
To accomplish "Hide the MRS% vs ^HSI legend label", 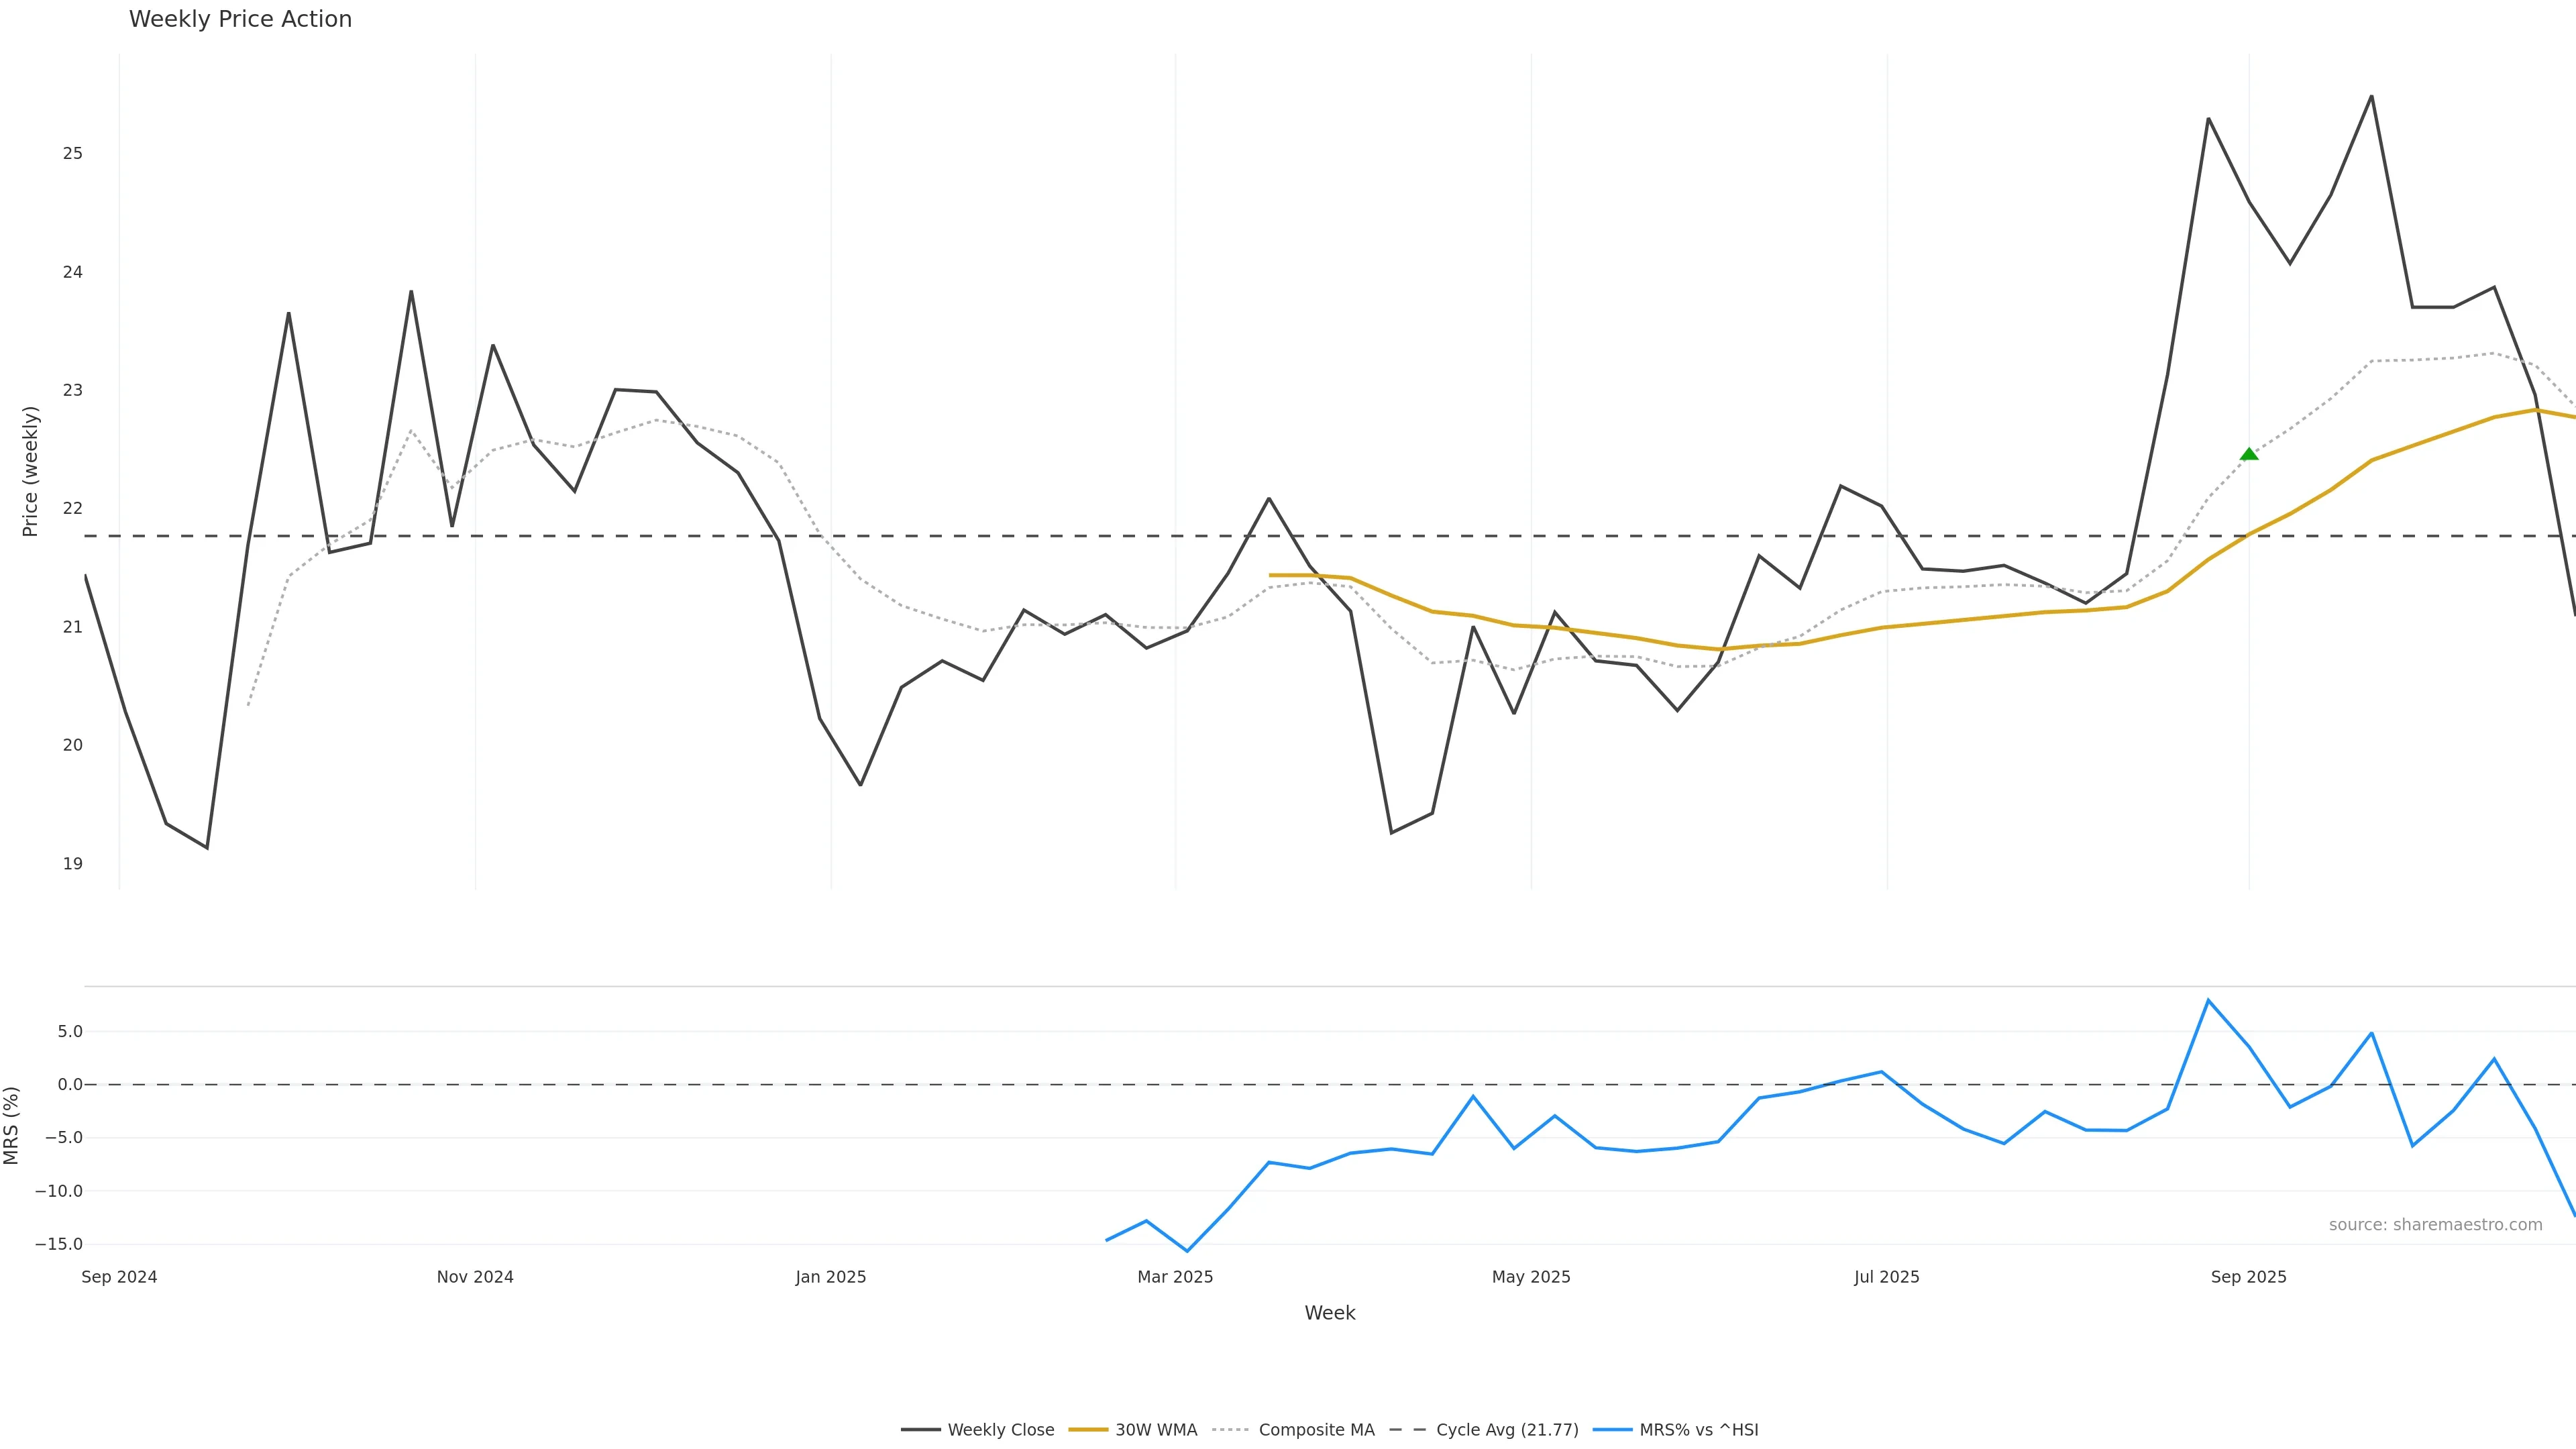I will pyautogui.click(x=1698, y=1430).
